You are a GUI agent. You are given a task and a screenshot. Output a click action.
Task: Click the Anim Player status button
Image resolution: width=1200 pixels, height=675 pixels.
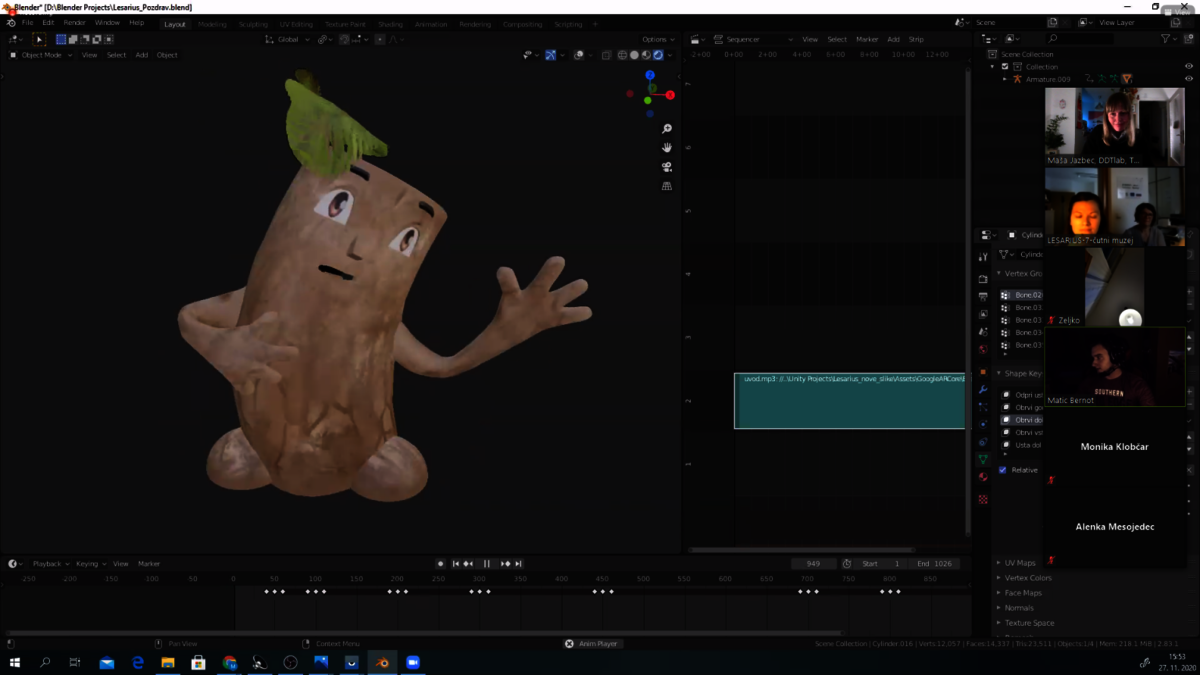pyautogui.click(x=592, y=644)
